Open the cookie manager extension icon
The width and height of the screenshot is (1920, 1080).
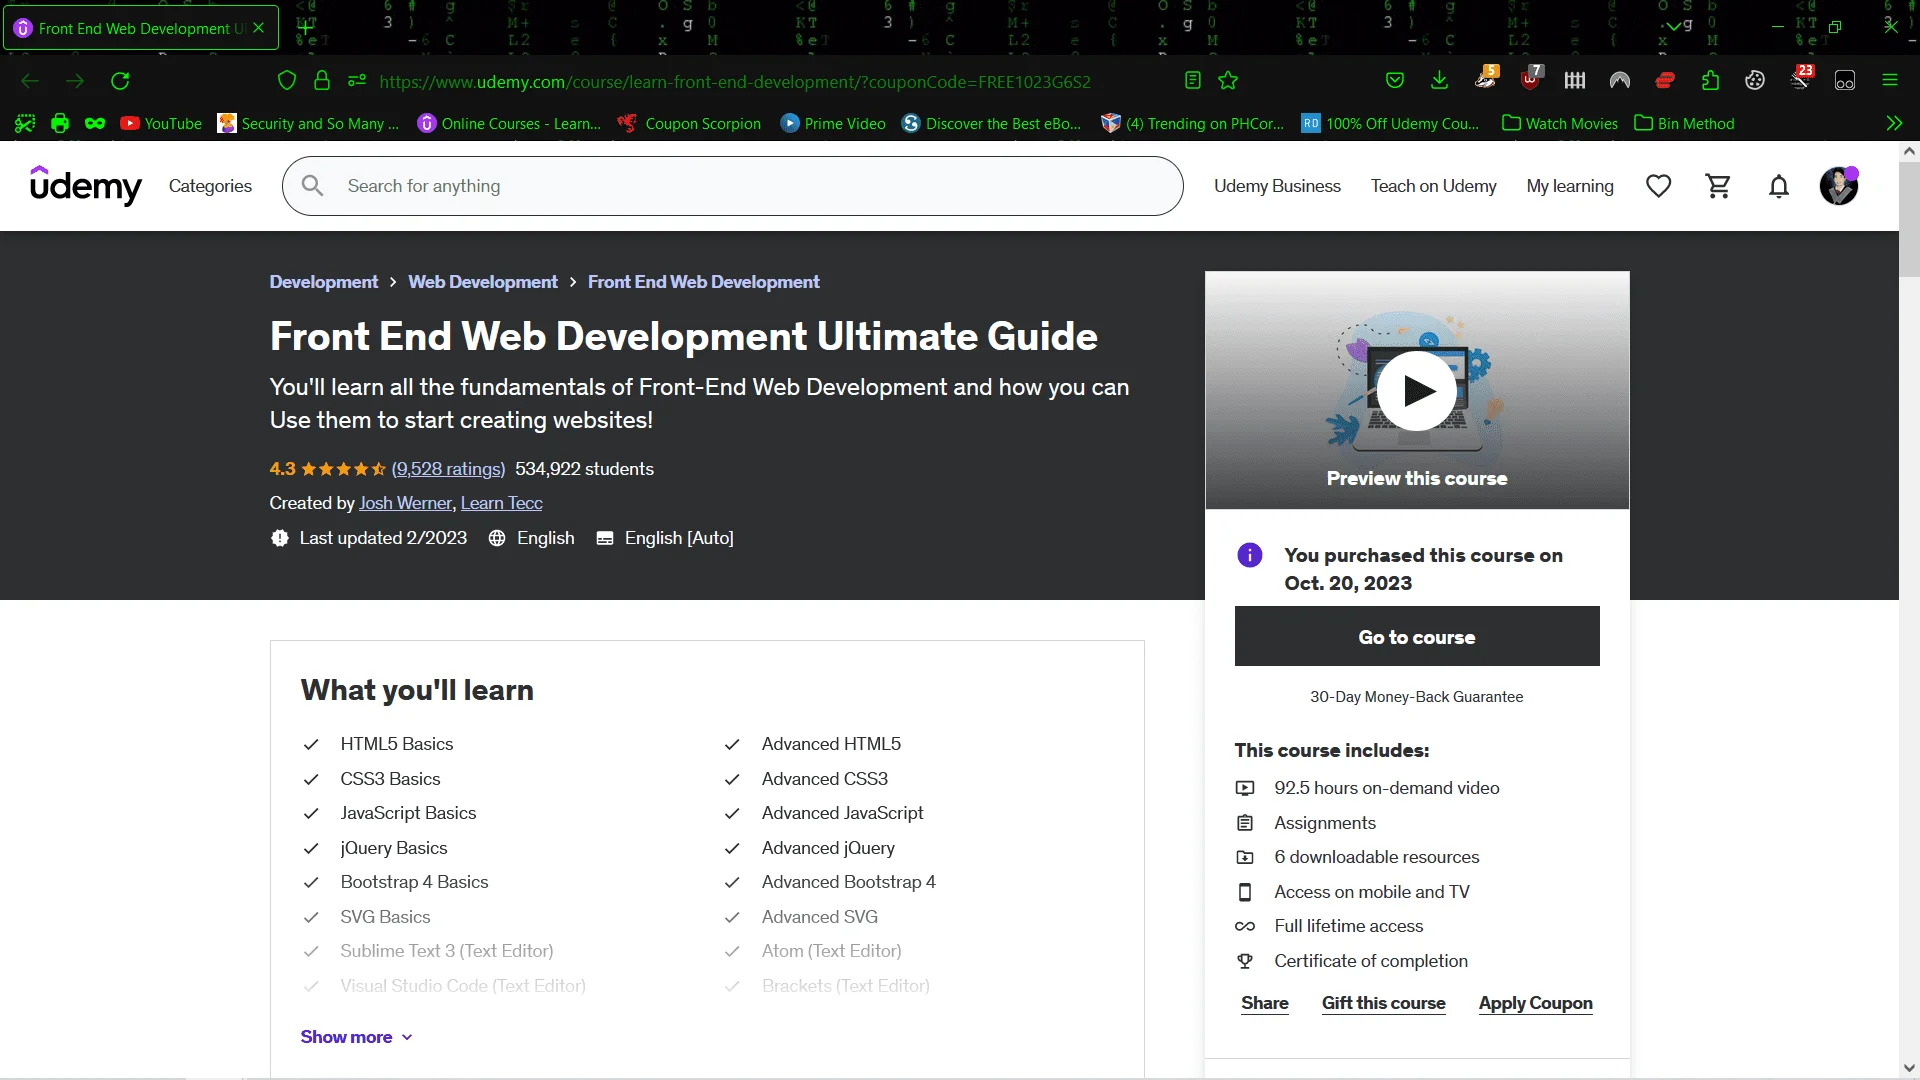click(1755, 81)
